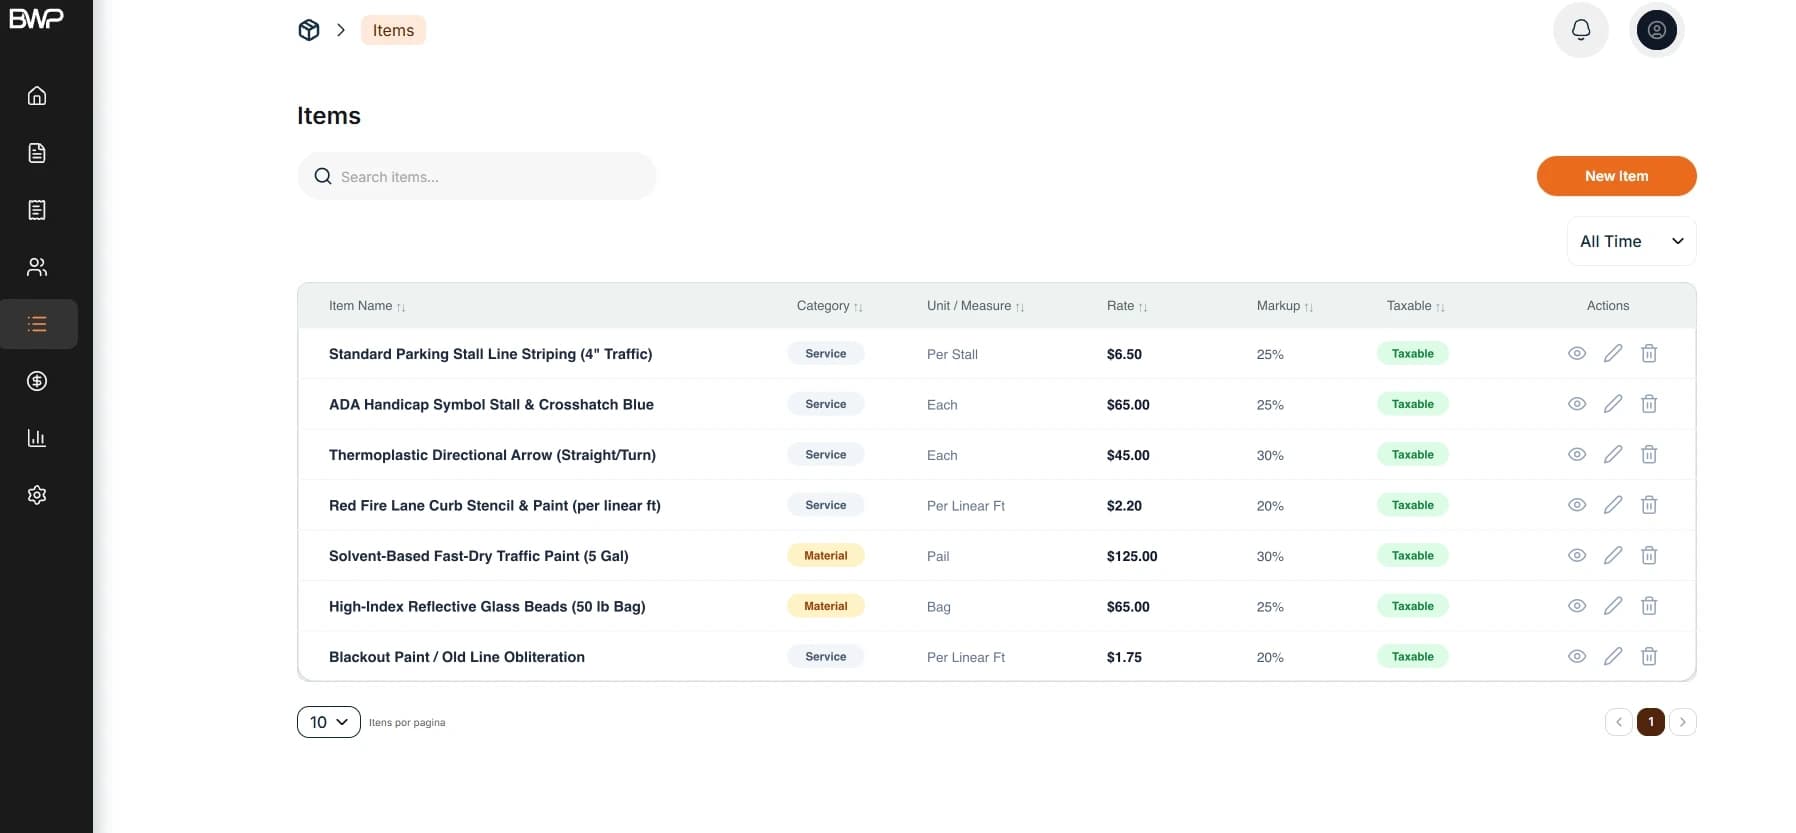Viewport: 1796px width, 833px height.
Task: Click the New Item button
Action: (x=1616, y=176)
